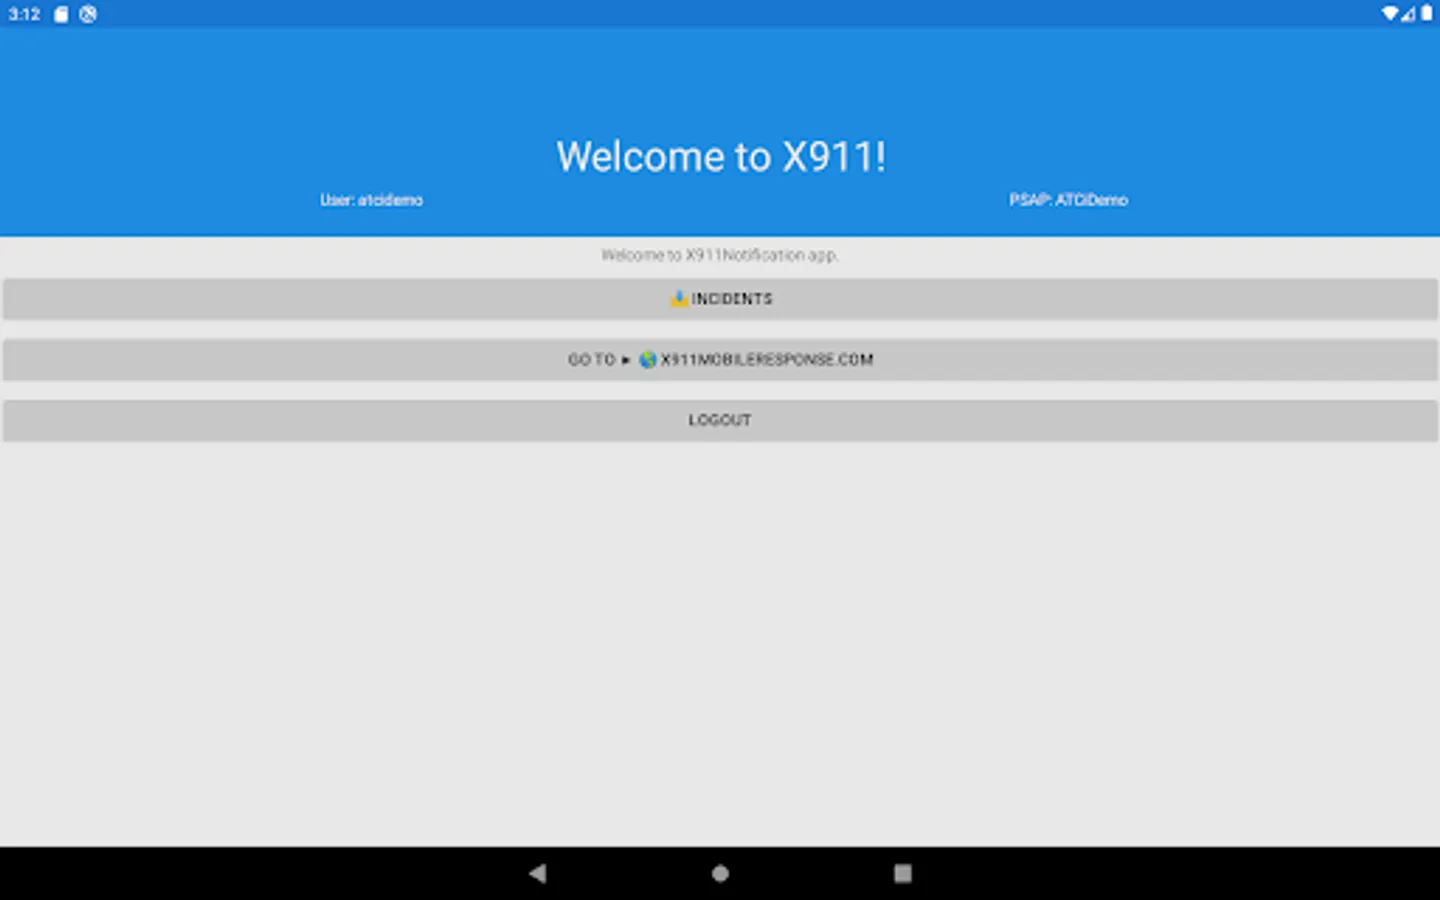The width and height of the screenshot is (1440, 900).
Task: Tap the Android home circle icon
Action: point(720,873)
